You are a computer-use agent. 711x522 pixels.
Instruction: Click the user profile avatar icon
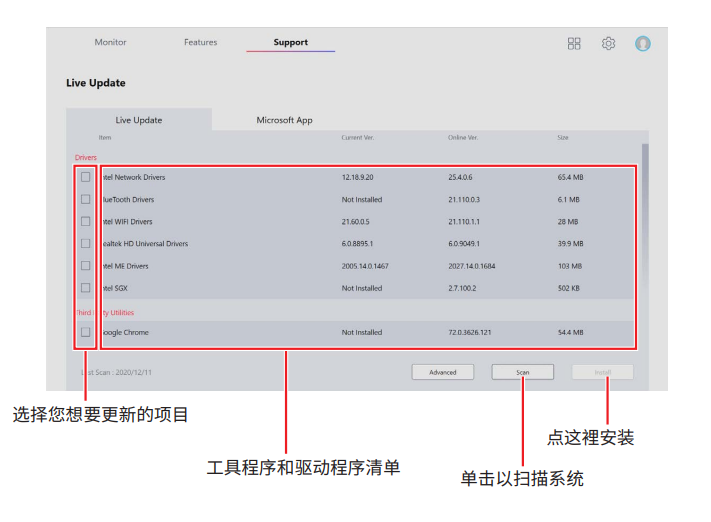click(643, 44)
